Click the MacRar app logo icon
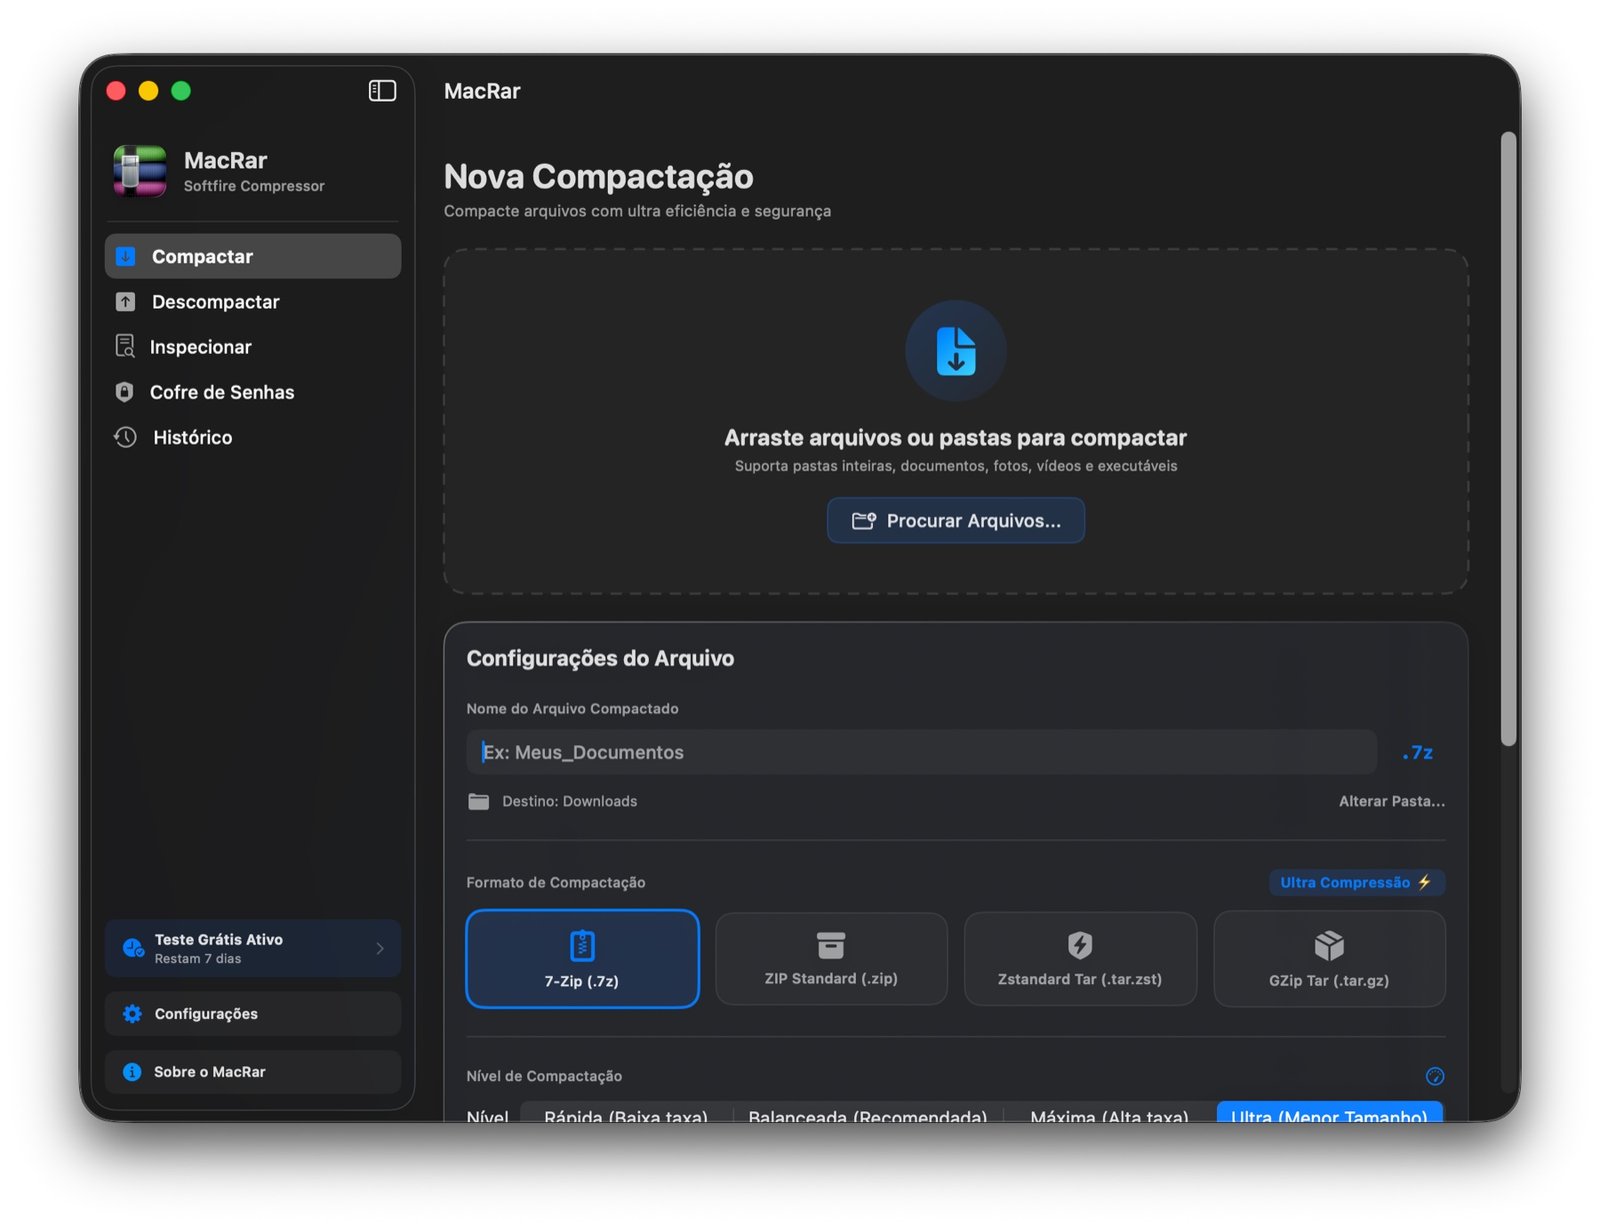This screenshot has width=1600, height=1227. pos(140,172)
